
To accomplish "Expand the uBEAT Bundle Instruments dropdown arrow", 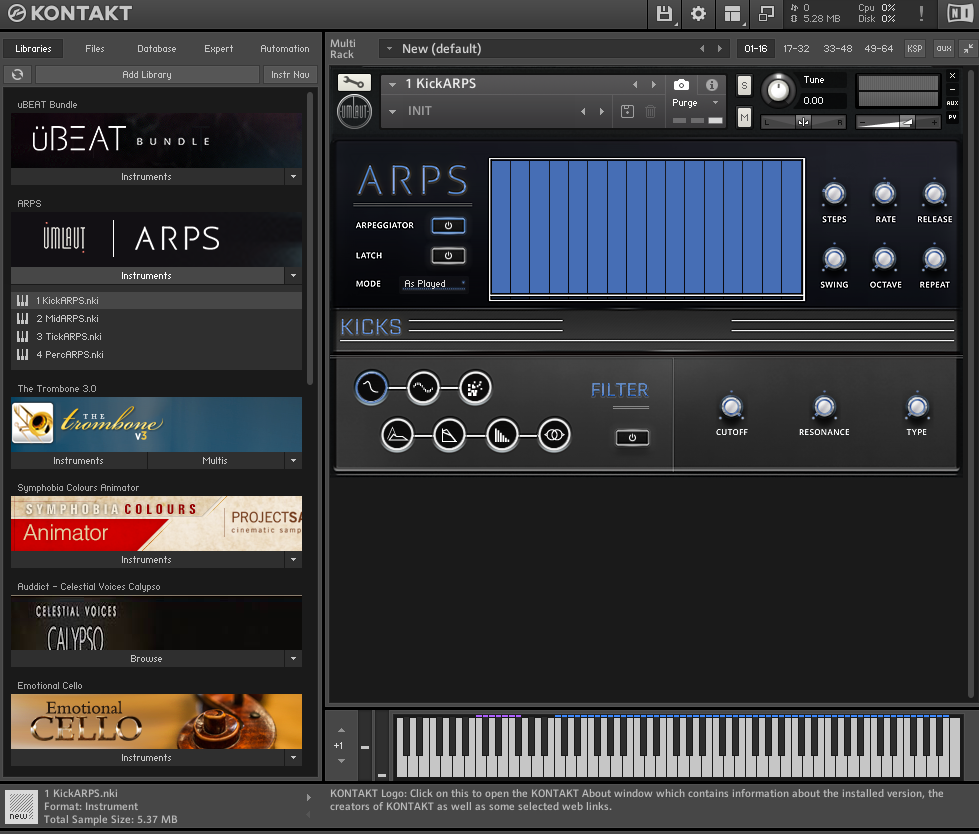I will [x=293, y=177].
